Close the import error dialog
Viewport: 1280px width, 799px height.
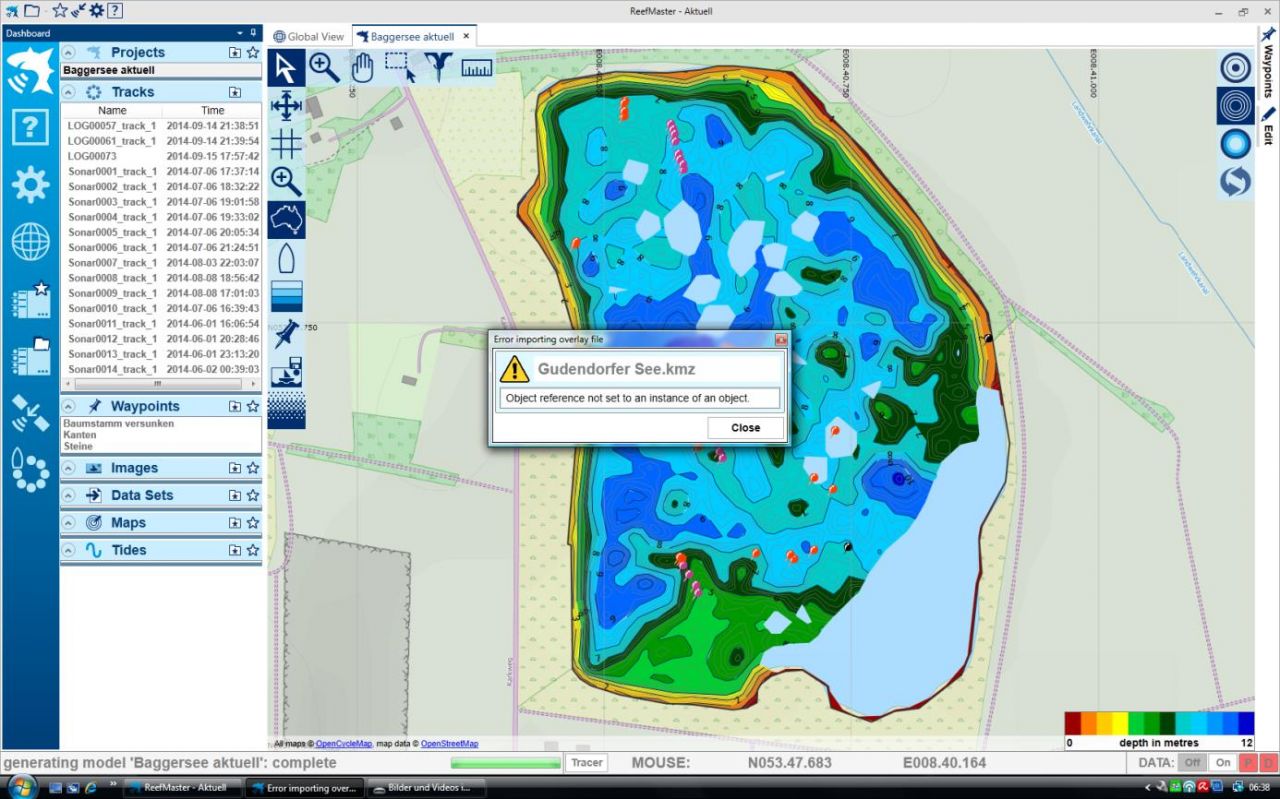pos(745,427)
